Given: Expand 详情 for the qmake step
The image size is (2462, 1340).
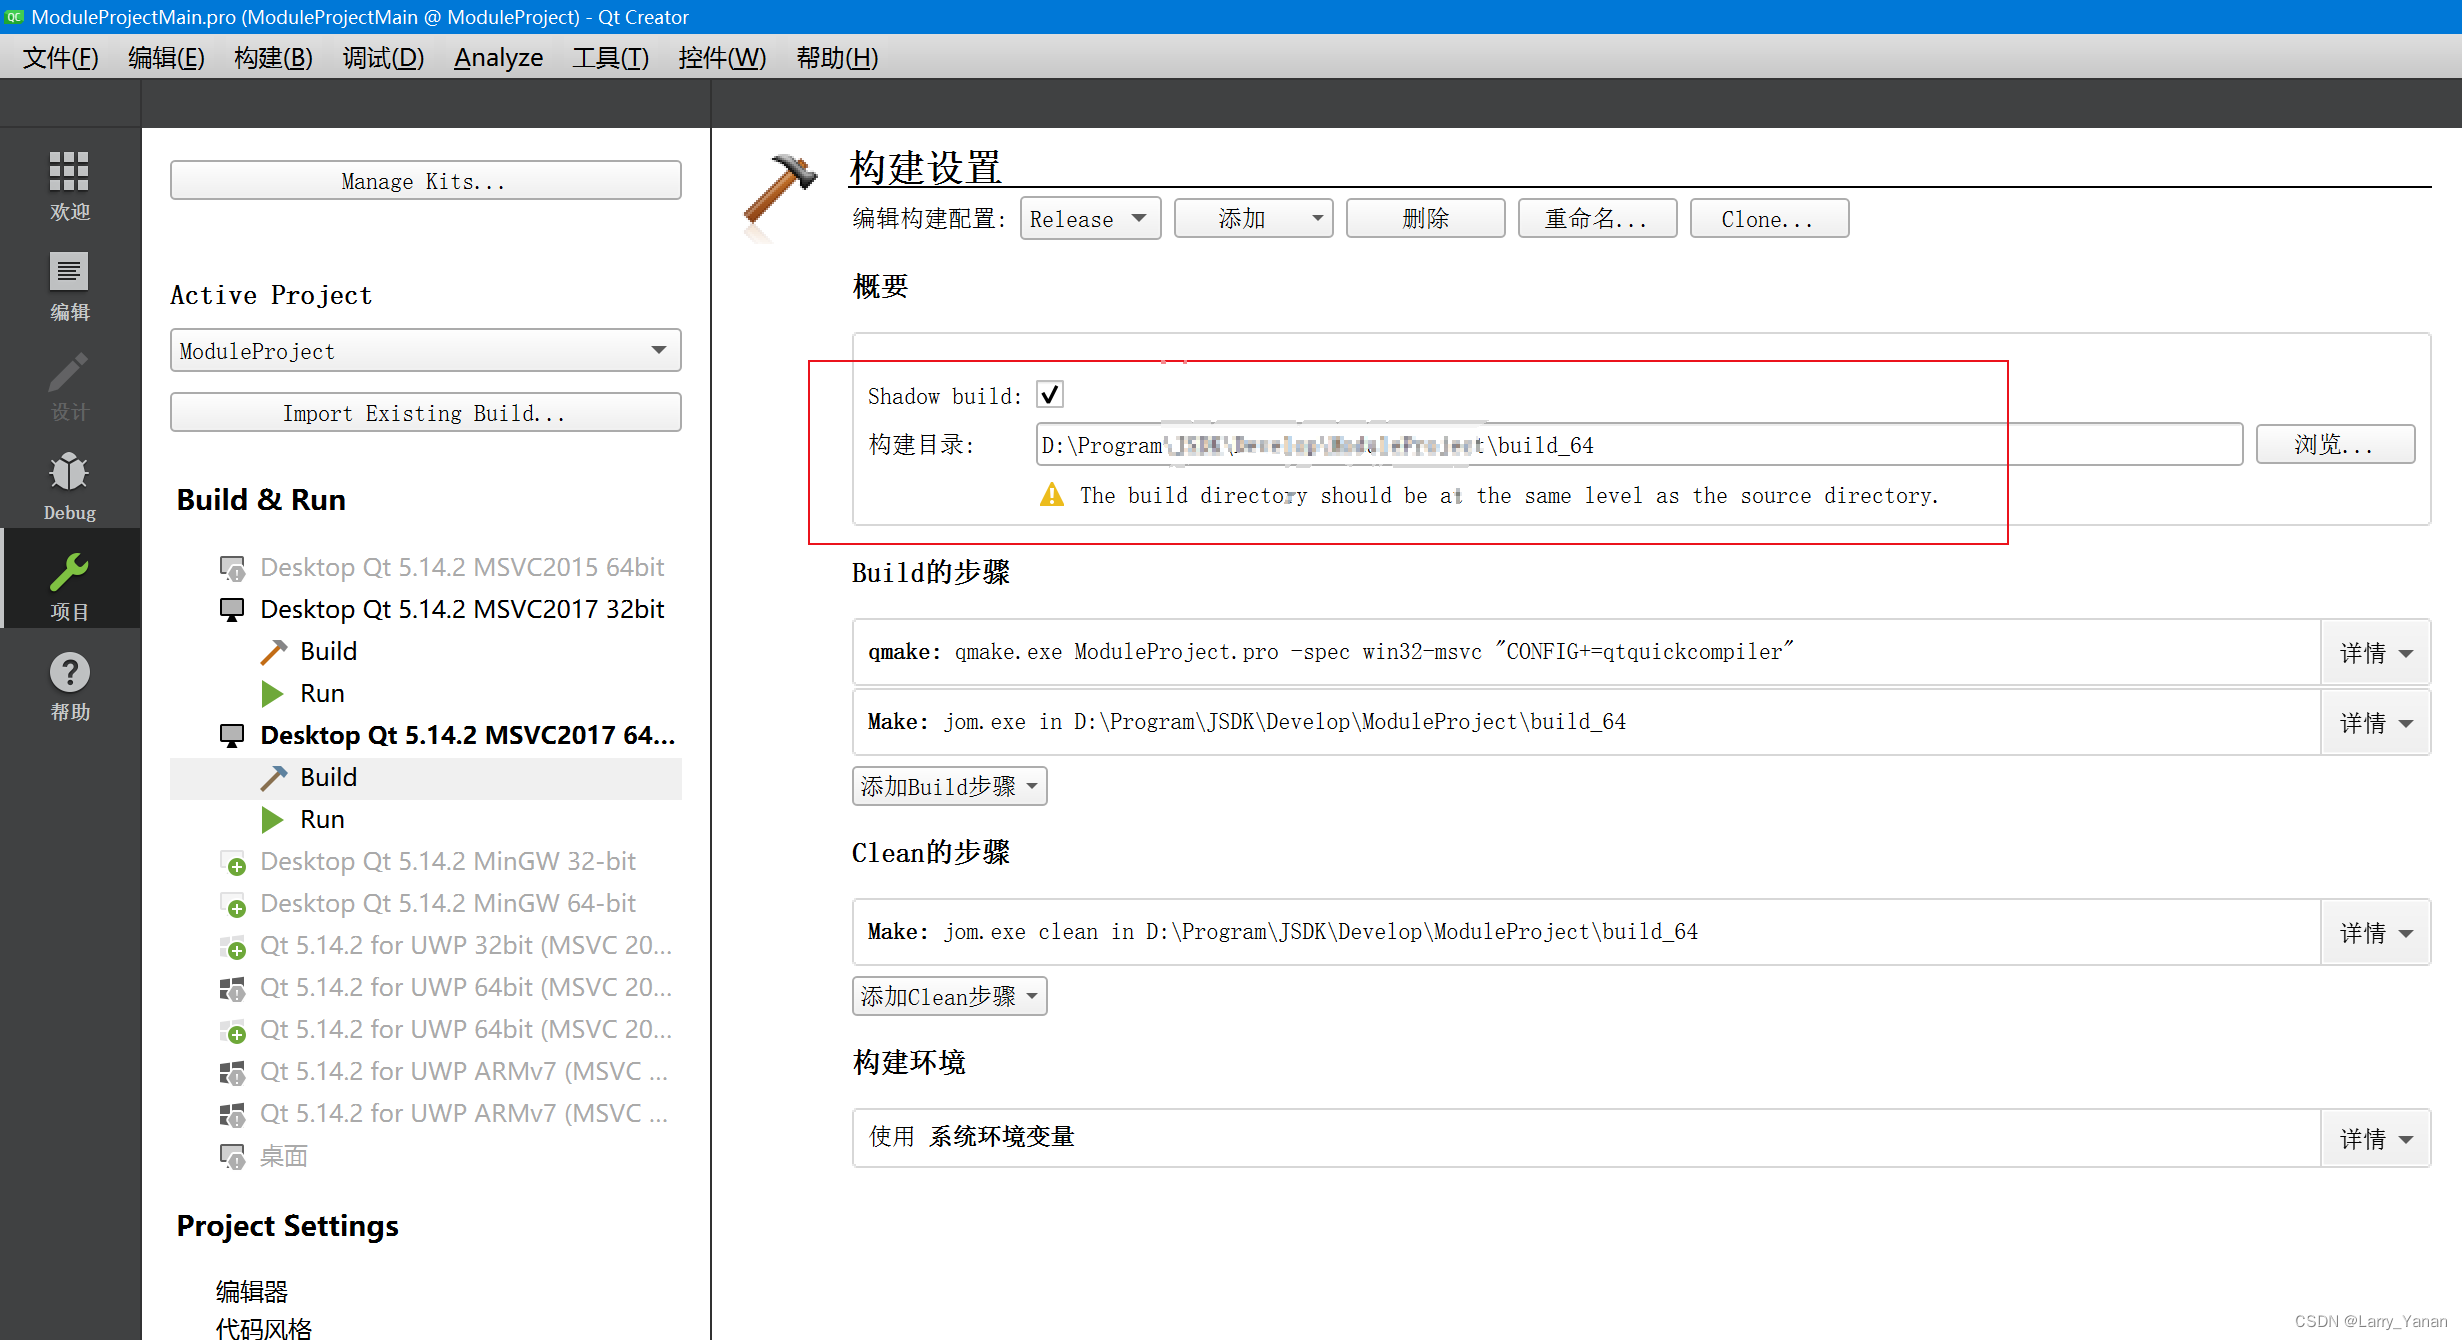Looking at the screenshot, I should (2375, 652).
